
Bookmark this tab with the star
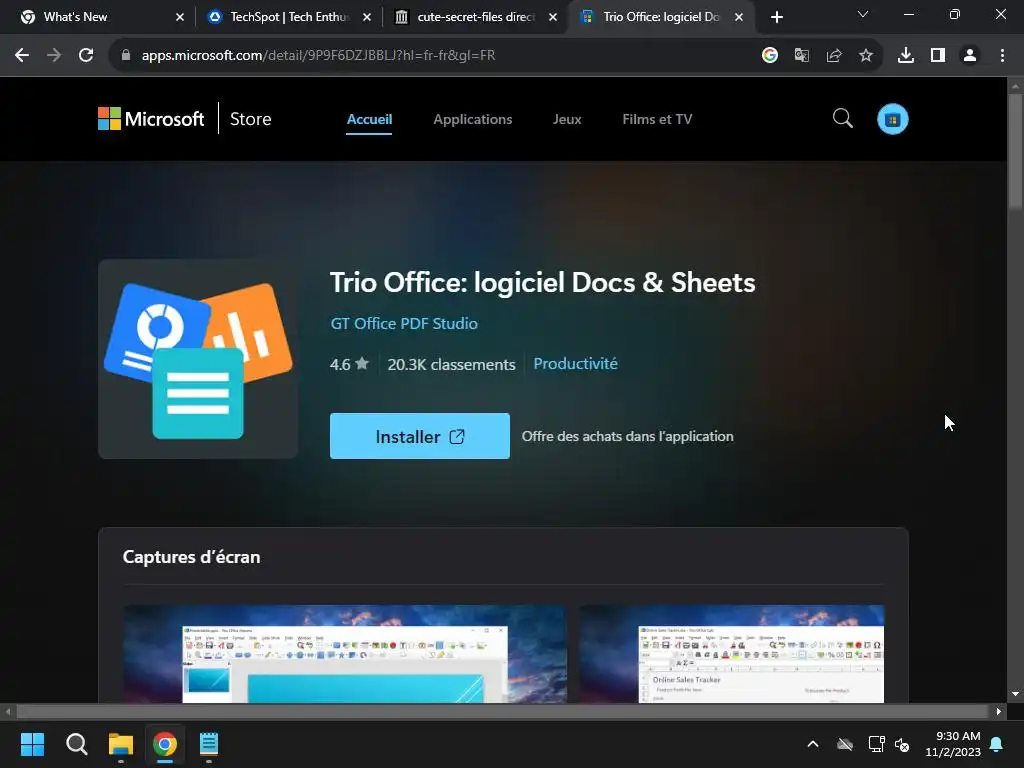(866, 56)
